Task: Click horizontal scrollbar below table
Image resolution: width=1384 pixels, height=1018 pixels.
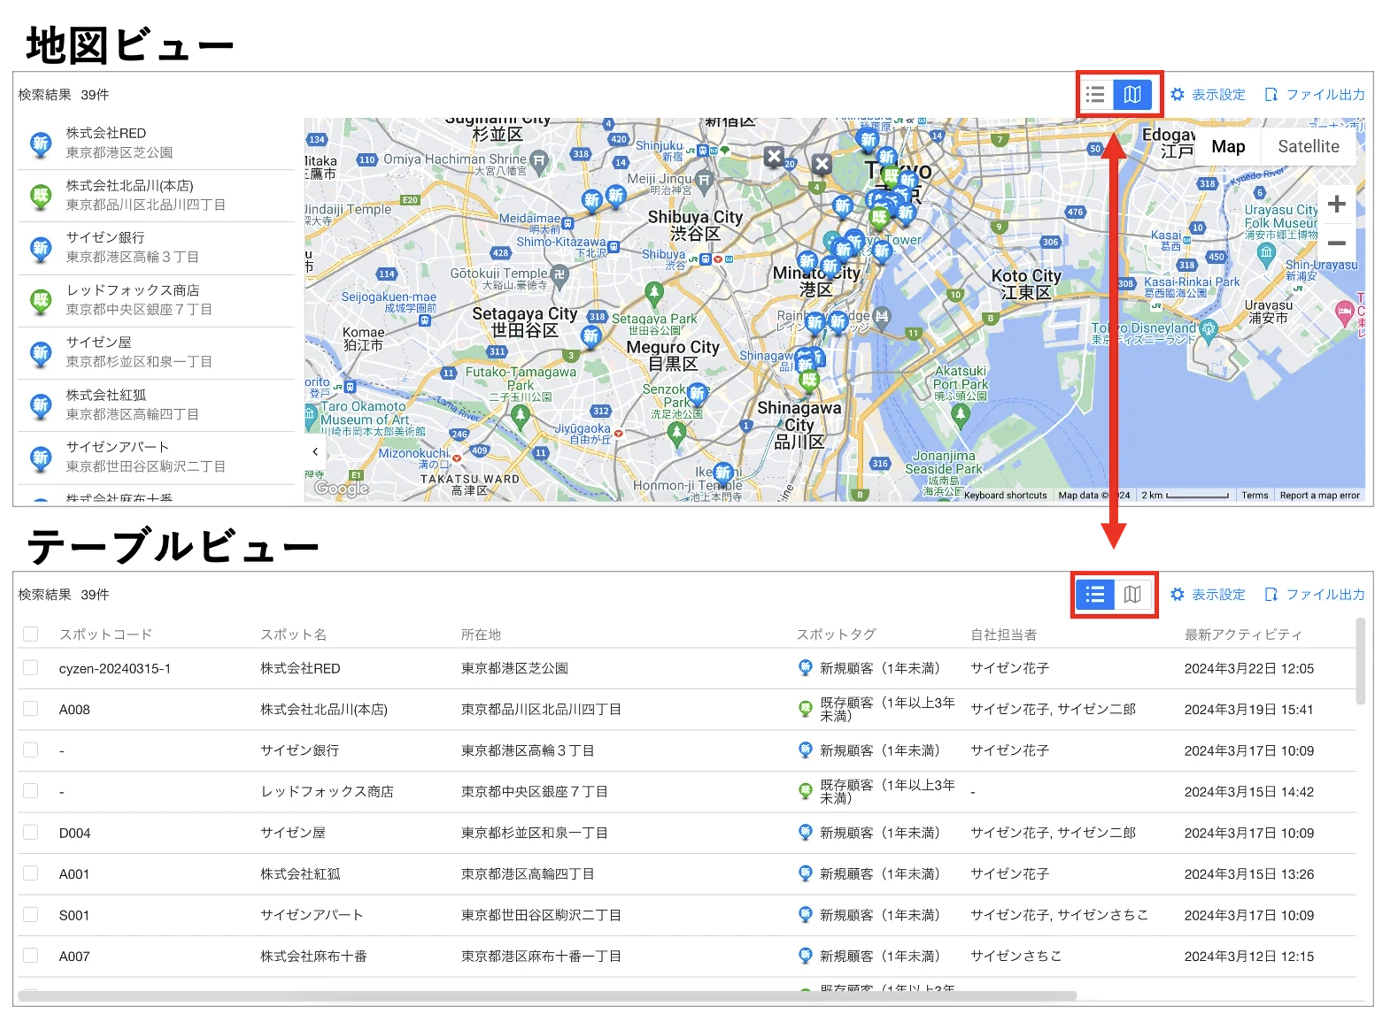Action: tap(547, 996)
